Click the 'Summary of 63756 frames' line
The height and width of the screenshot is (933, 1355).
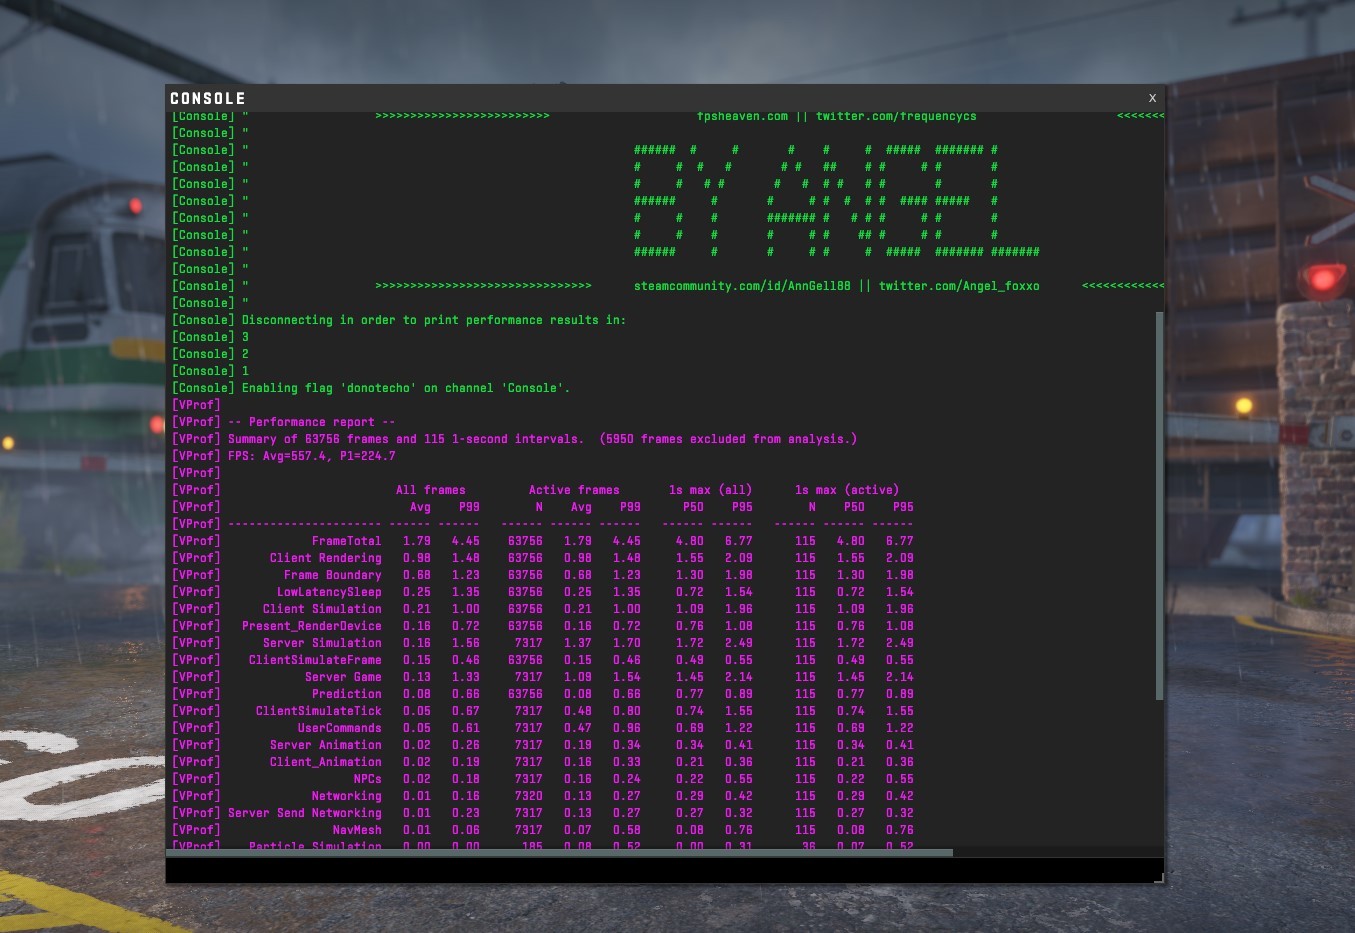[x=515, y=439]
